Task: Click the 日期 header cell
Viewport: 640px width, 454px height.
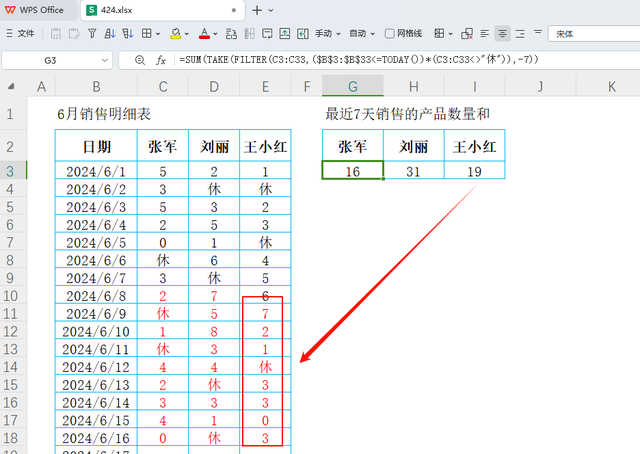Action: tap(96, 146)
